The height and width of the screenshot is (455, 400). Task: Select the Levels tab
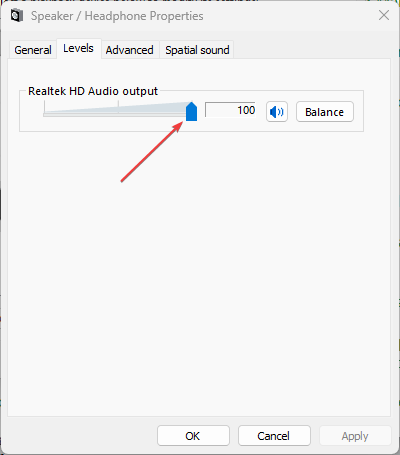(78, 49)
